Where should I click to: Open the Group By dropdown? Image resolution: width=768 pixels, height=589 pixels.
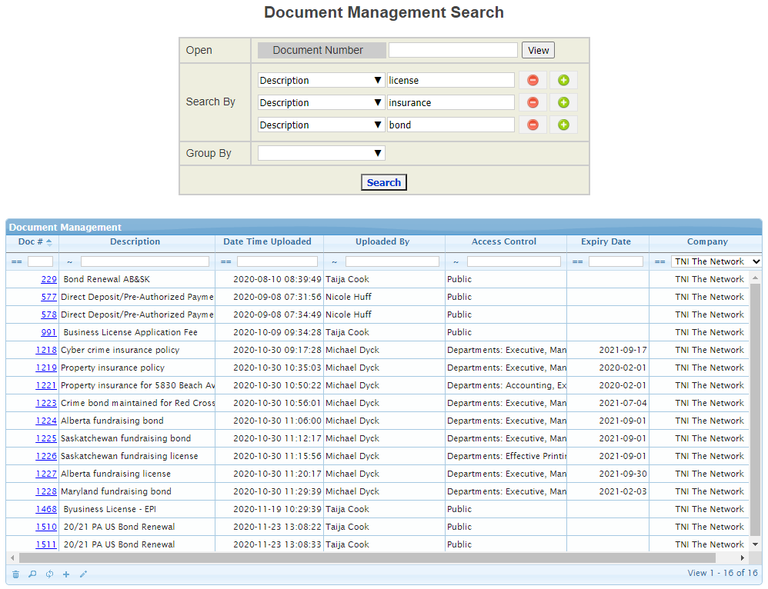[321, 153]
